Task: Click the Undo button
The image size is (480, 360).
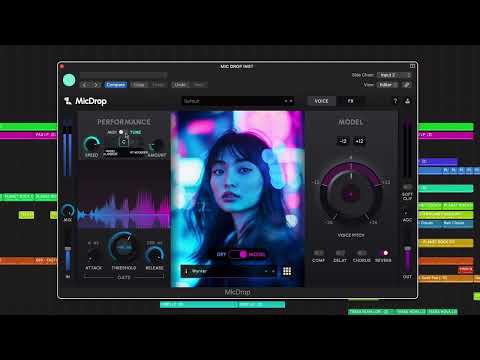Action: [x=180, y=85]
